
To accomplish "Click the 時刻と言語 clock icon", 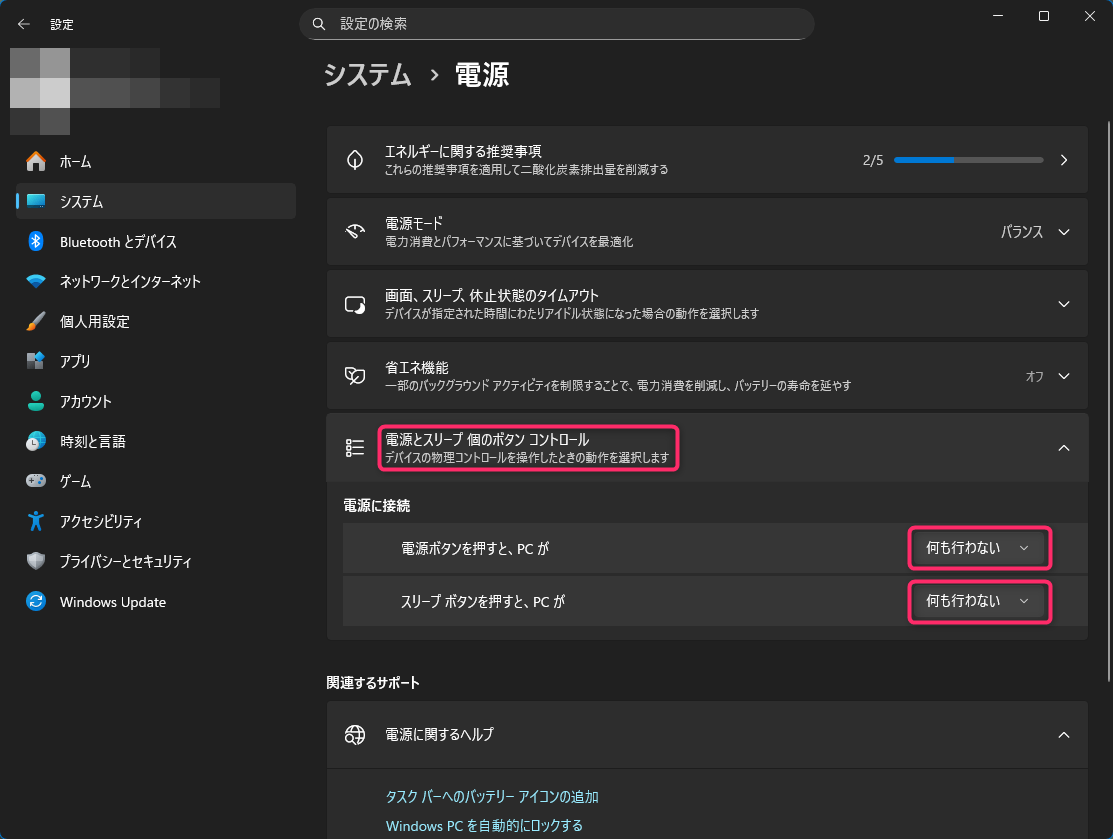I will [36, 441].
